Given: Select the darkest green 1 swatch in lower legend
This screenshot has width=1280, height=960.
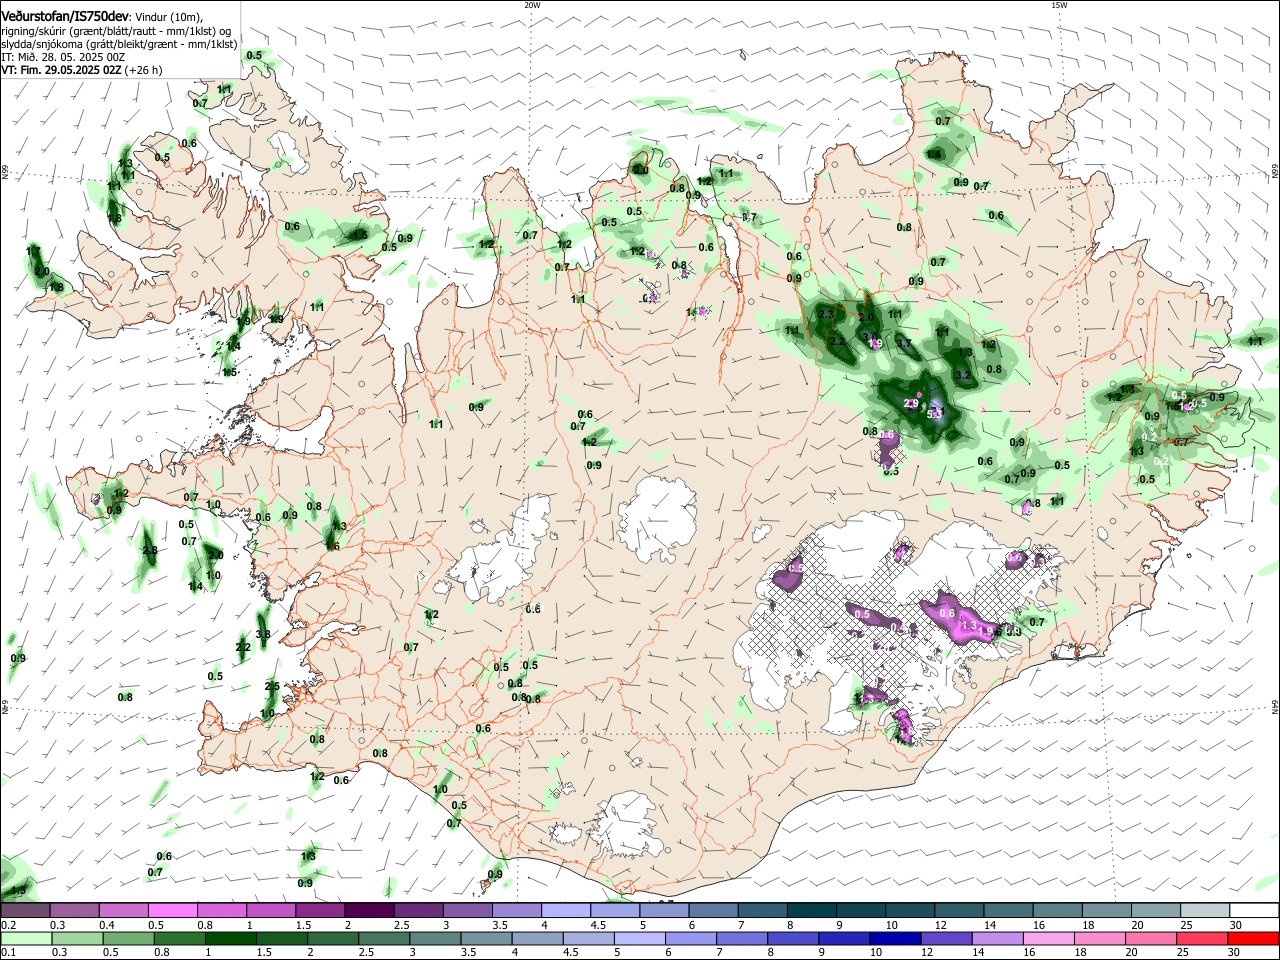Looking at the screenshot, I should [x=230, y=938].
